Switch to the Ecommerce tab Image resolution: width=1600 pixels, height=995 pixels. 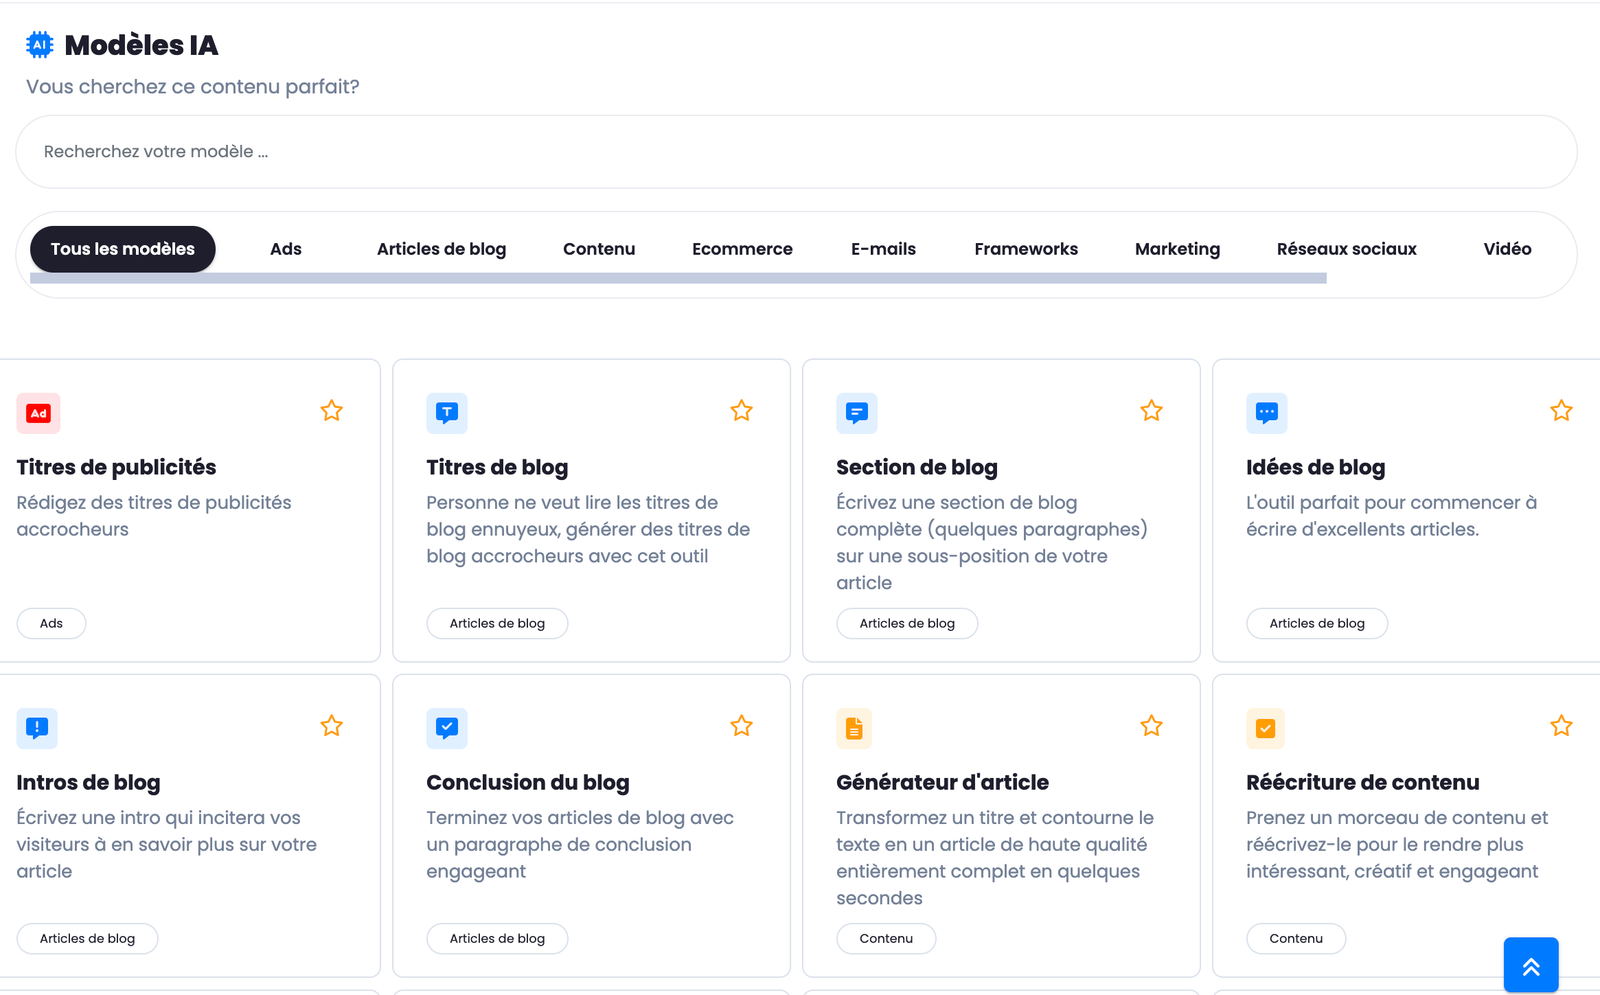point(742,249)
